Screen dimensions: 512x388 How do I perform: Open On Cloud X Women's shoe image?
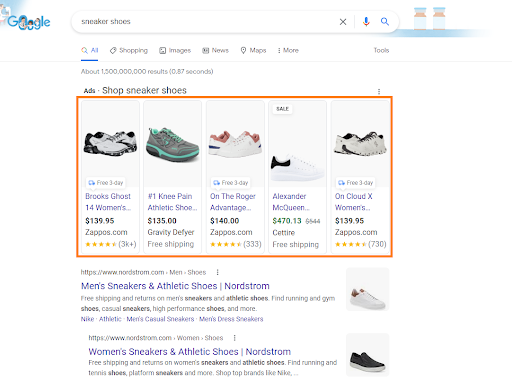pyautogui.click(x=360, y=144)
